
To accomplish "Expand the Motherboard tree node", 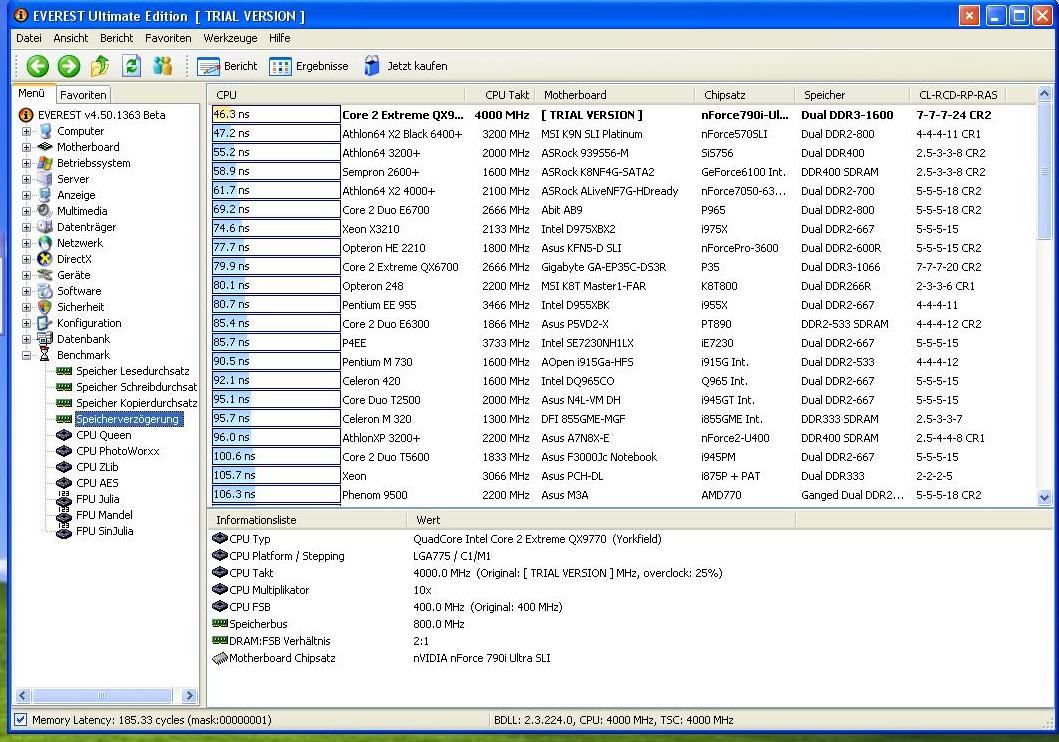I will tap(26, 147).
